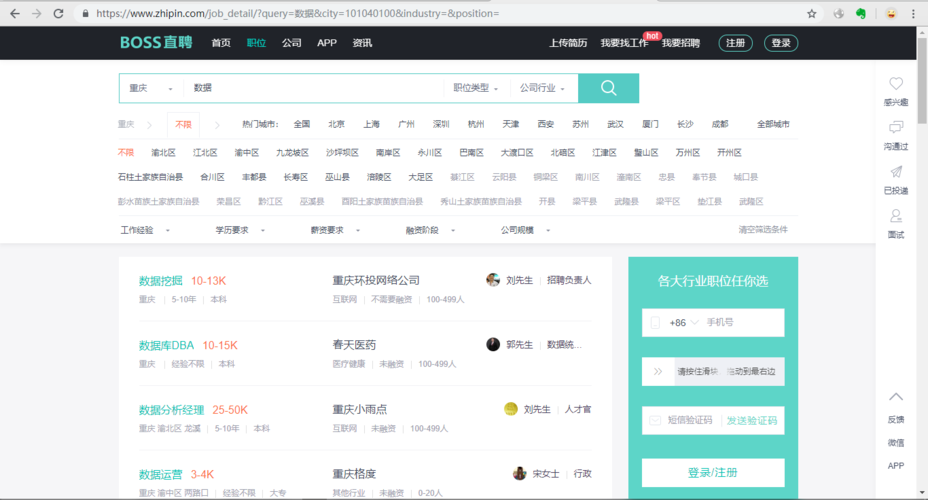Click the BOSS直聘 logo
The width and height of the screenshot is (928, 500).
[156, 43]
